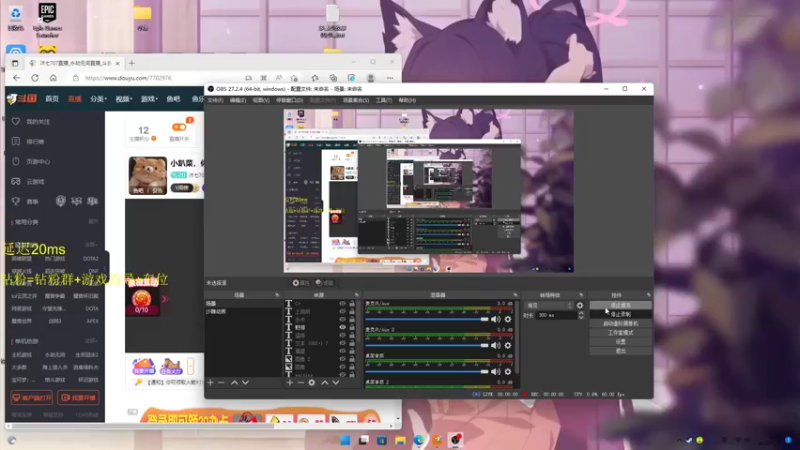Click red right arrow beside 0/10 badge
The image size is (800, 450).
coord(164,299)
